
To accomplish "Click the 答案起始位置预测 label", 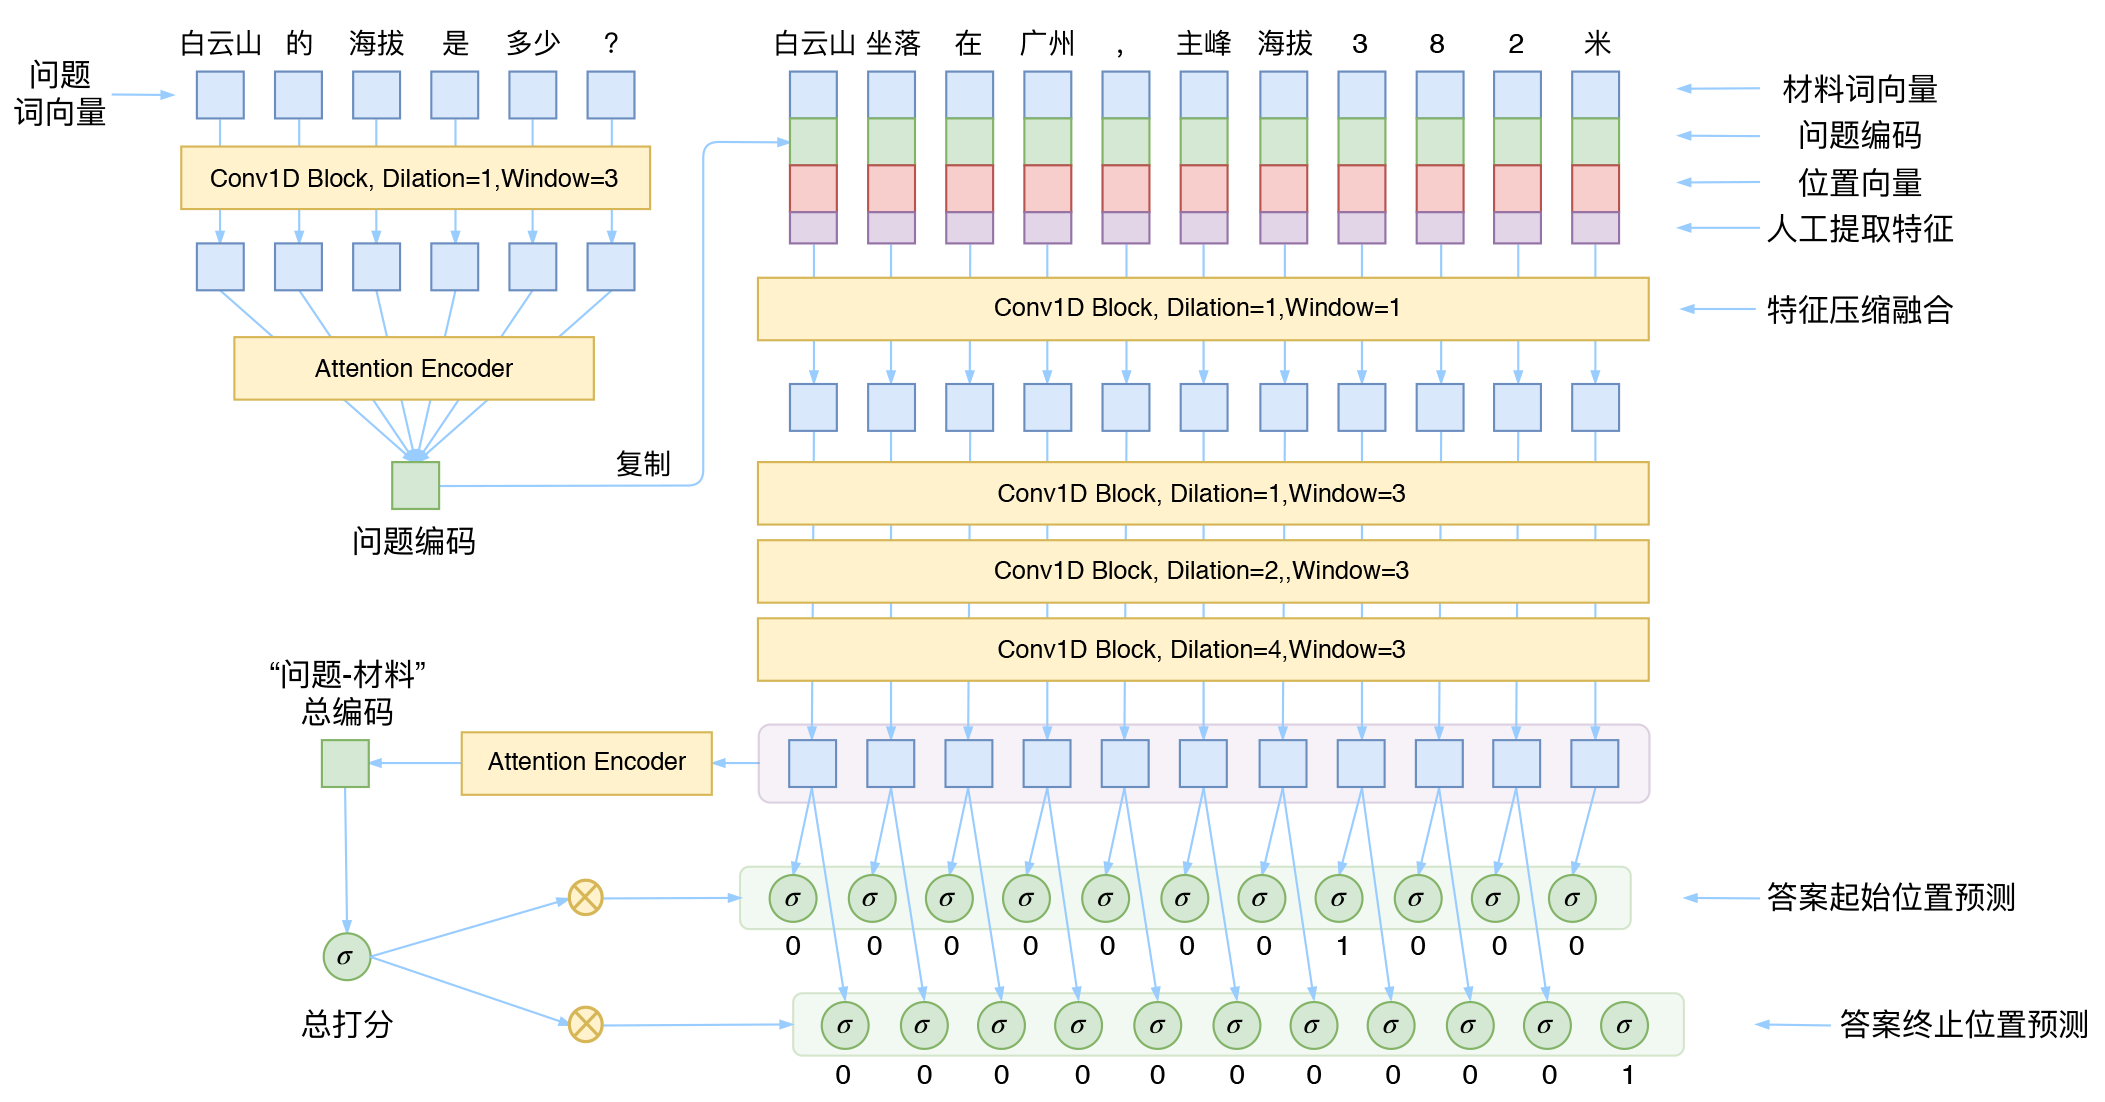I will tap(1890, 897).
